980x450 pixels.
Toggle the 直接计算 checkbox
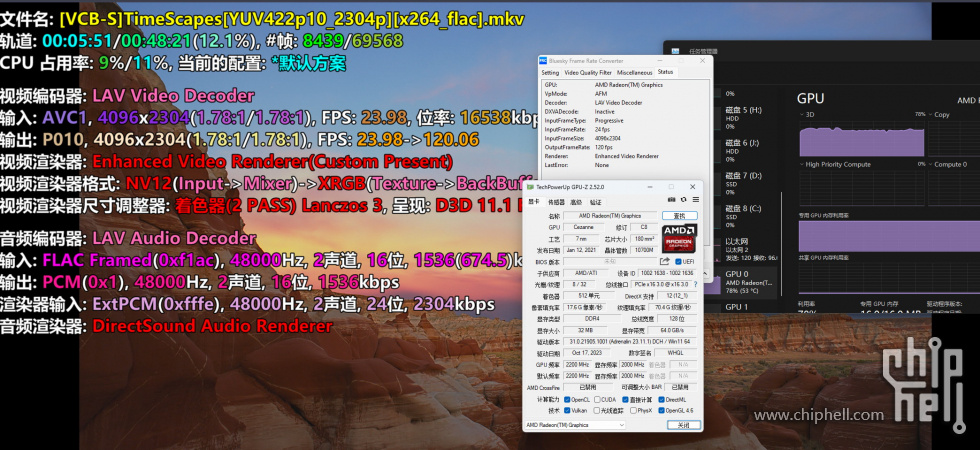(x=626, y=399)
